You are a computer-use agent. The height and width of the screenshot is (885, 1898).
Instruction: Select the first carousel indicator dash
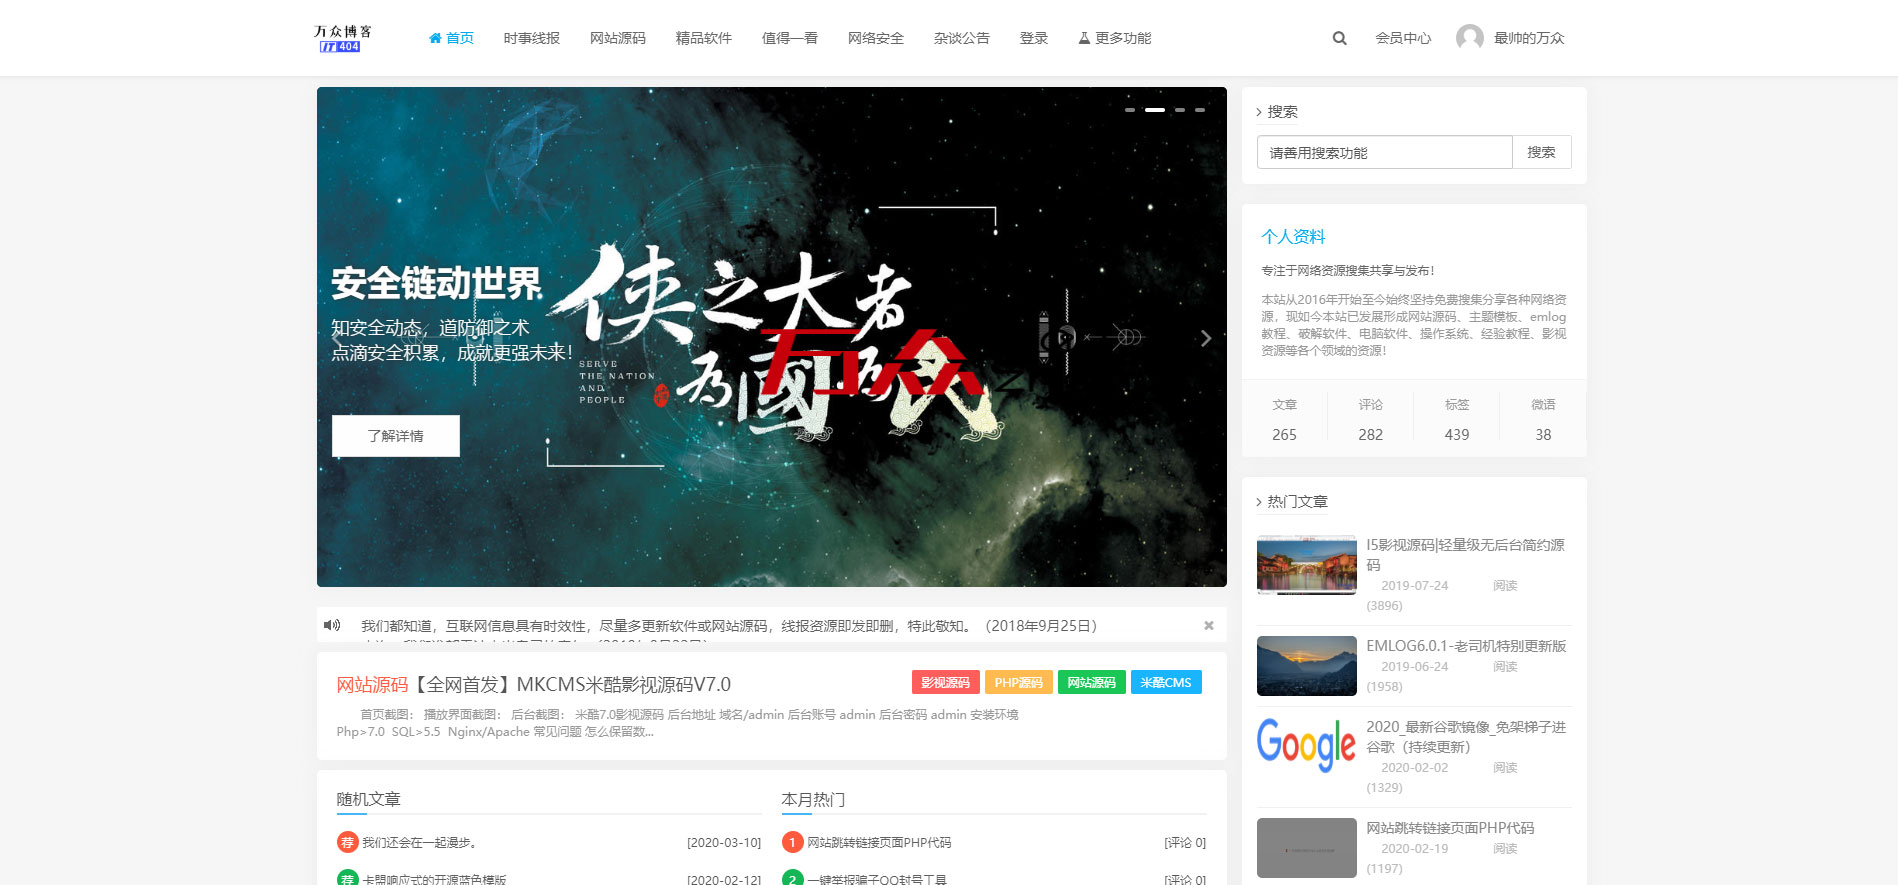coord(1129,110)
